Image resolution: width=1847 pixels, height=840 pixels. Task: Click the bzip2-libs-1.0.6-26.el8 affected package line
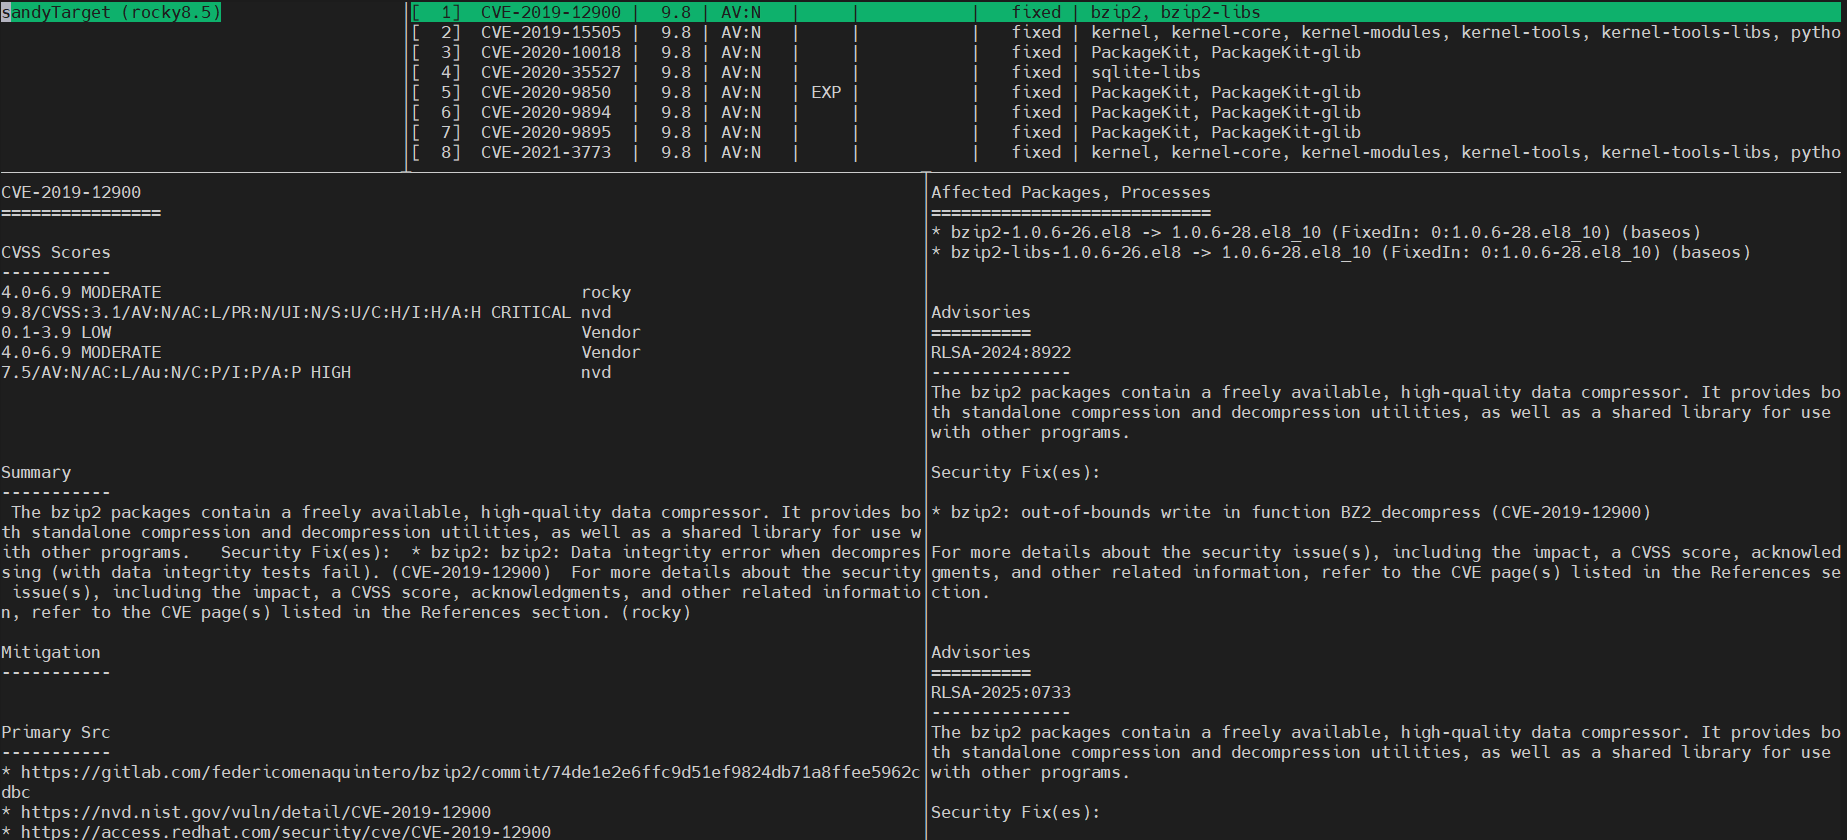[x=1340, y=252]
